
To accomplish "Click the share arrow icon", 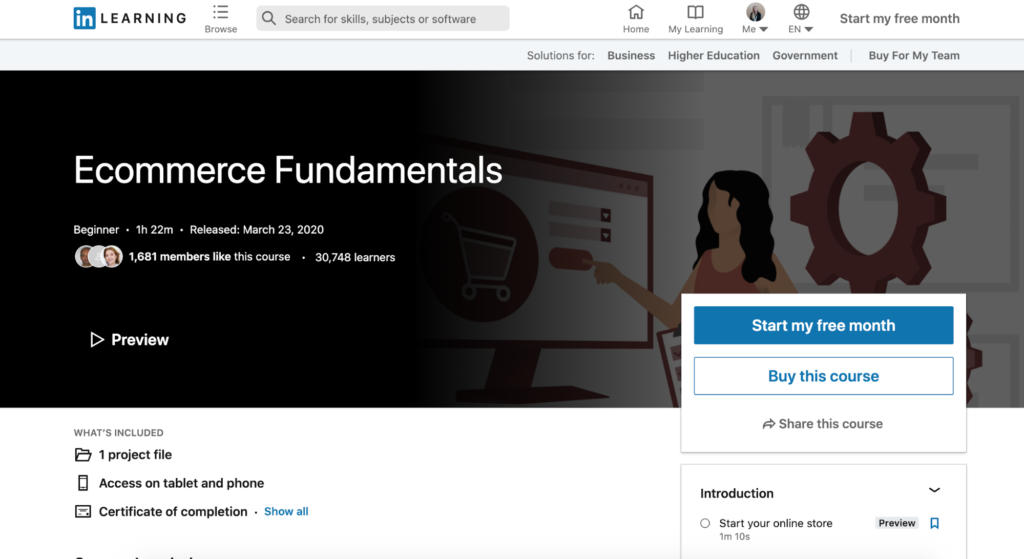I will pyautogui.click(x=769, y=424).
